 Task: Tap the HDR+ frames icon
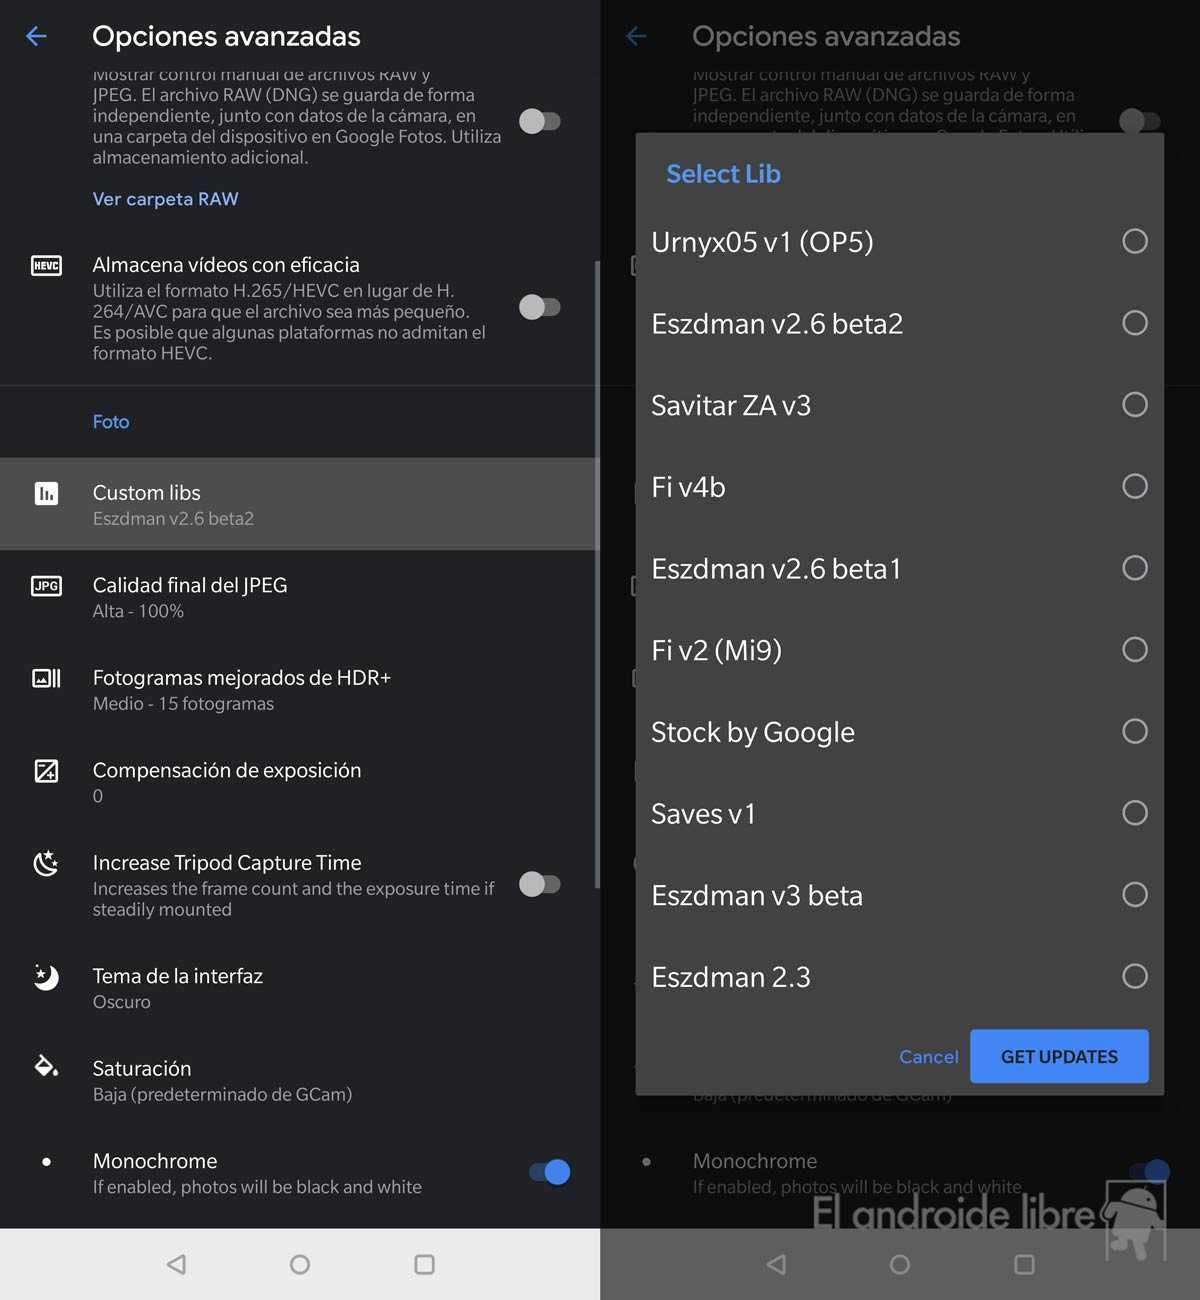[x=46, y=679]
